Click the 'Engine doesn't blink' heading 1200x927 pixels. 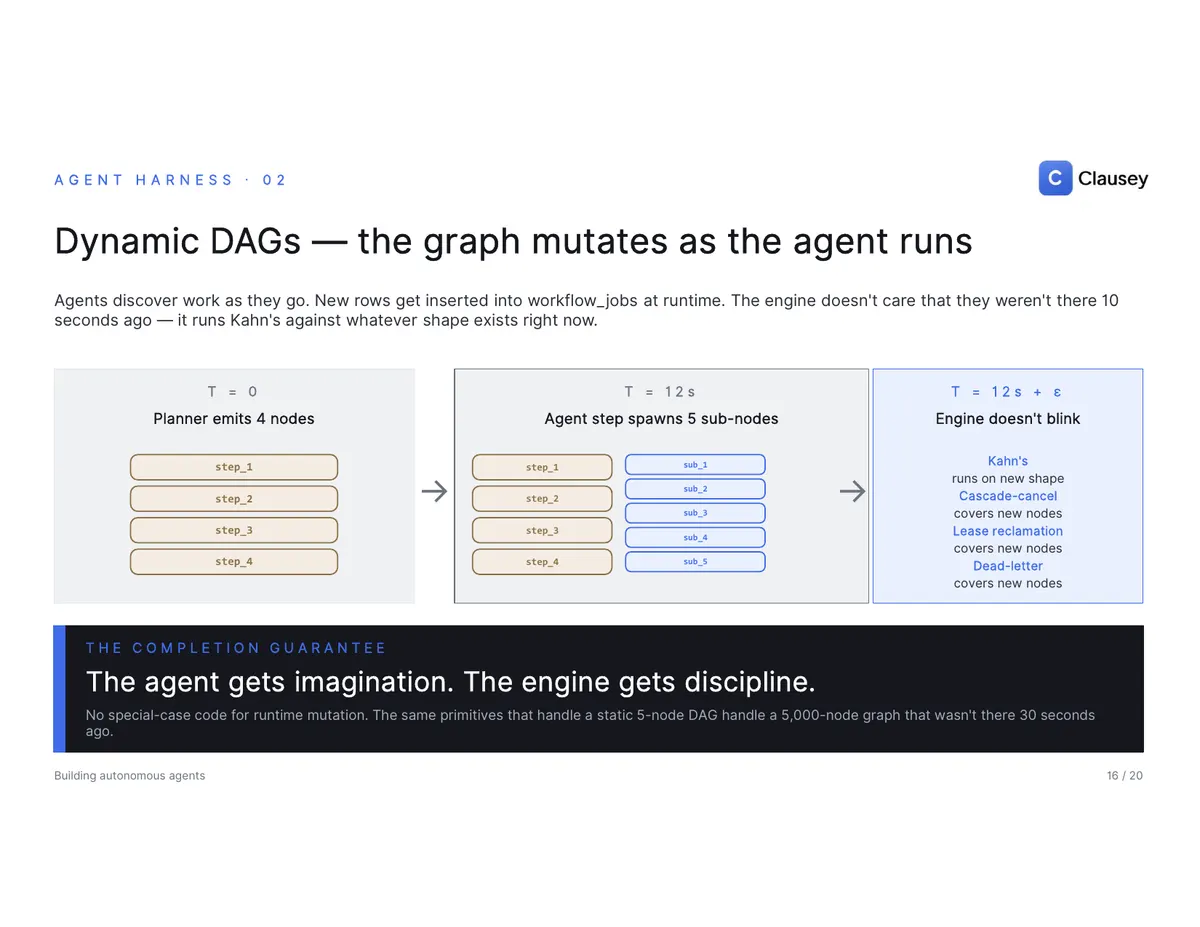coord(1008,419)
